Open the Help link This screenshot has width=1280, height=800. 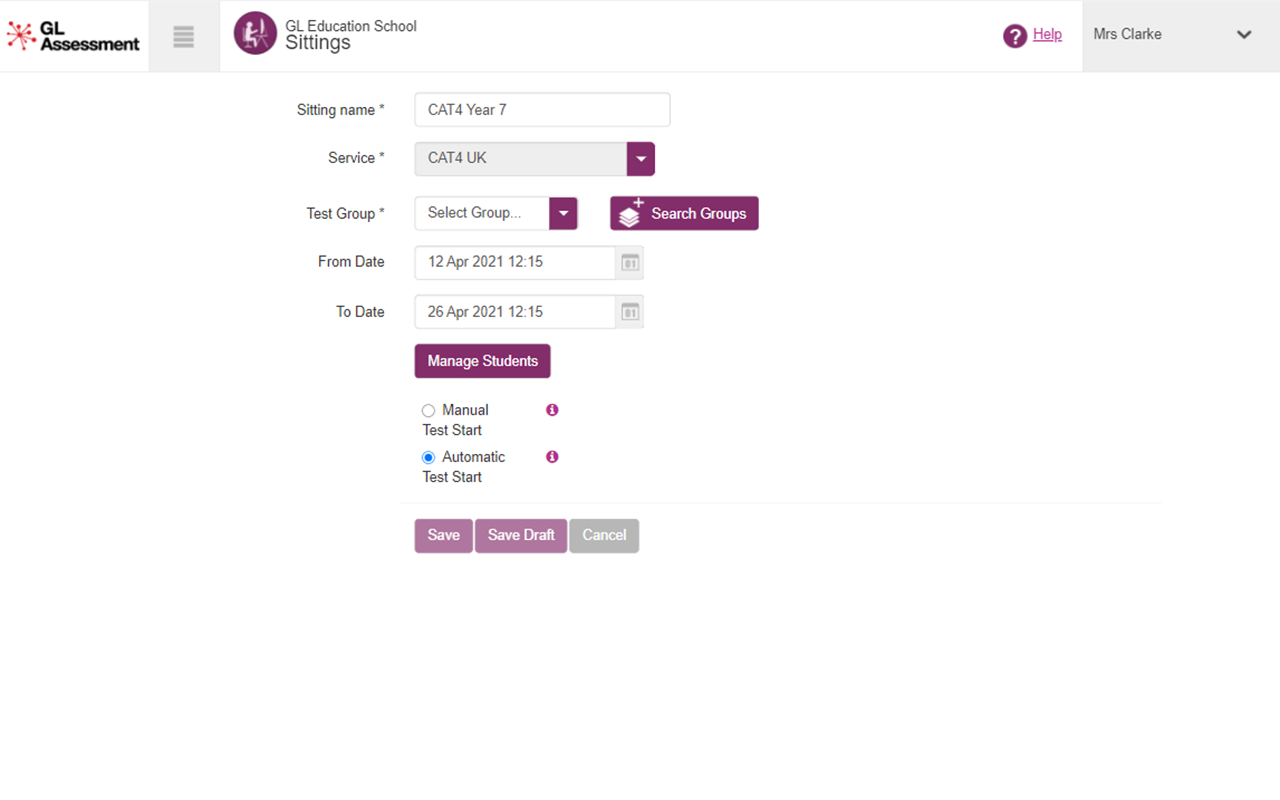point(1047,34)
